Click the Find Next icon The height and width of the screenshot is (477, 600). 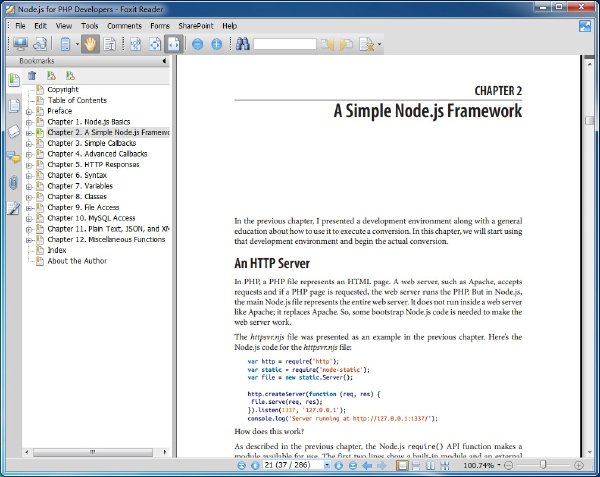tap(346, 44)
